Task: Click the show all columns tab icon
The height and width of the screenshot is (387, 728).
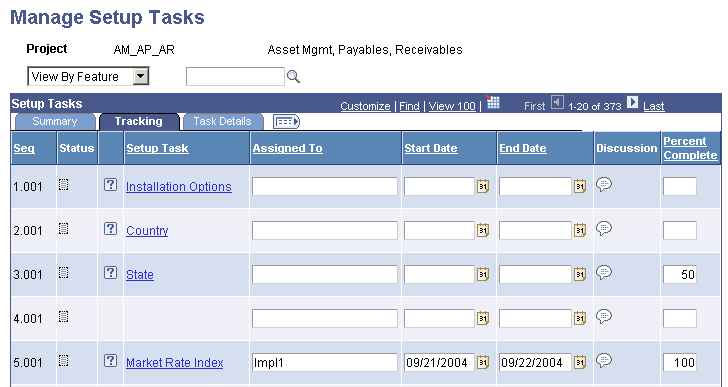Action: click(286, 122)
